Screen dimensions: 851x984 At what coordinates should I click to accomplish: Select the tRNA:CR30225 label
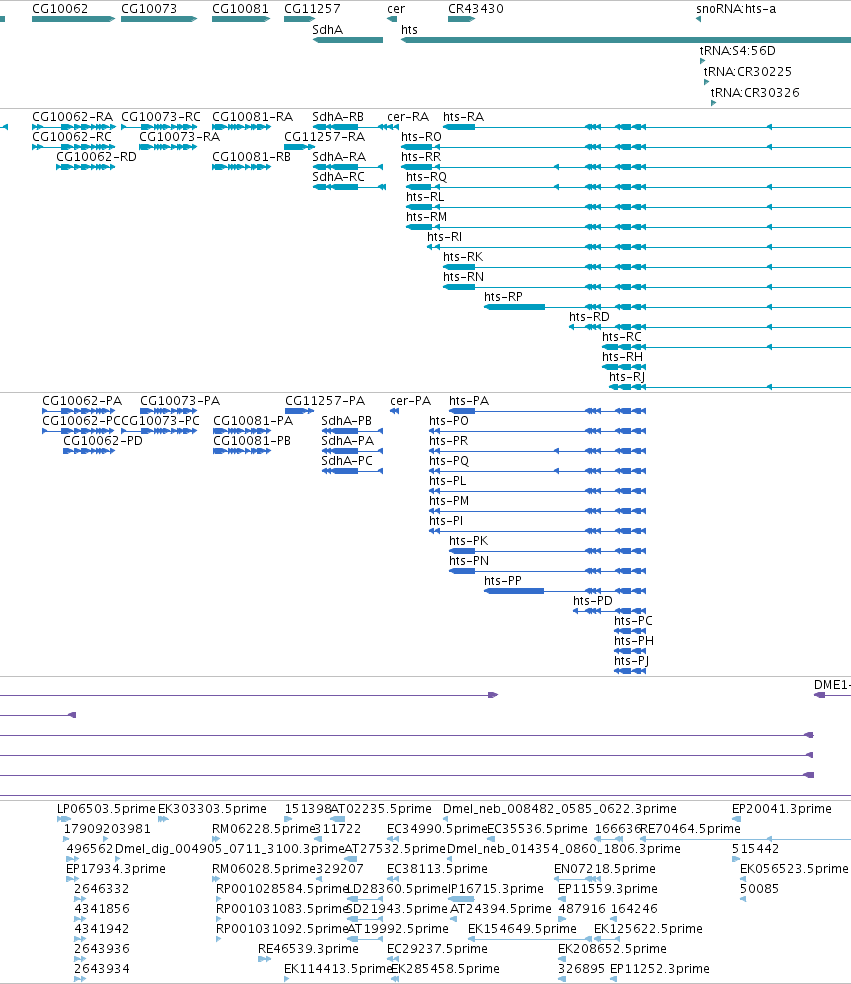pos(747,72)
